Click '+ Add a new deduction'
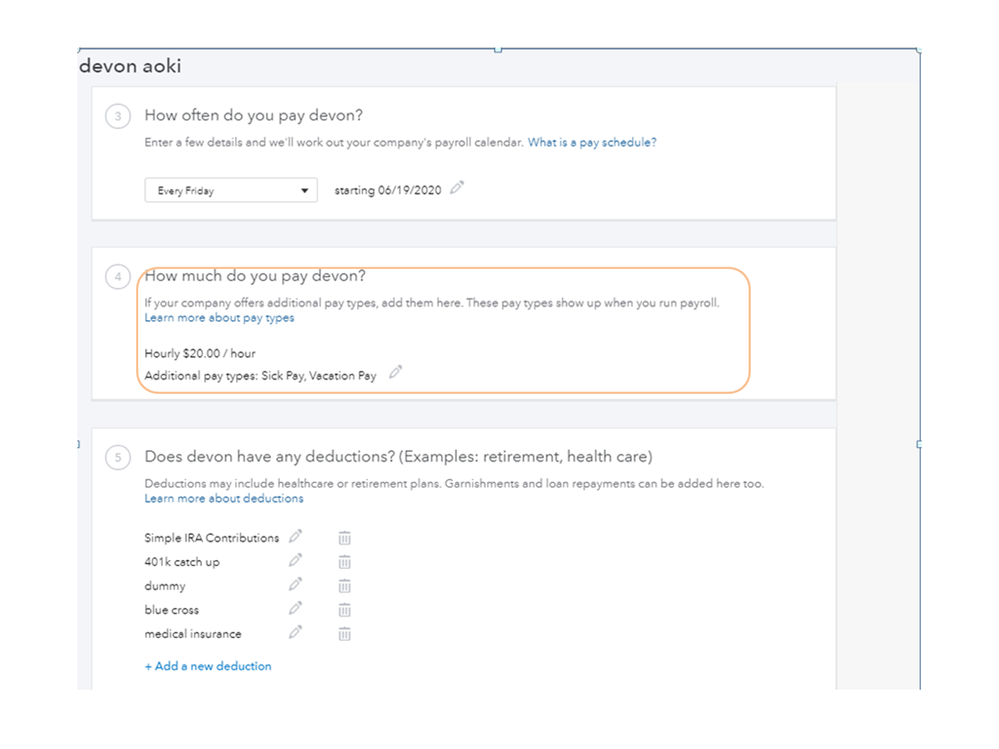This screenshot has height=749, width=999. click(208, 666)
